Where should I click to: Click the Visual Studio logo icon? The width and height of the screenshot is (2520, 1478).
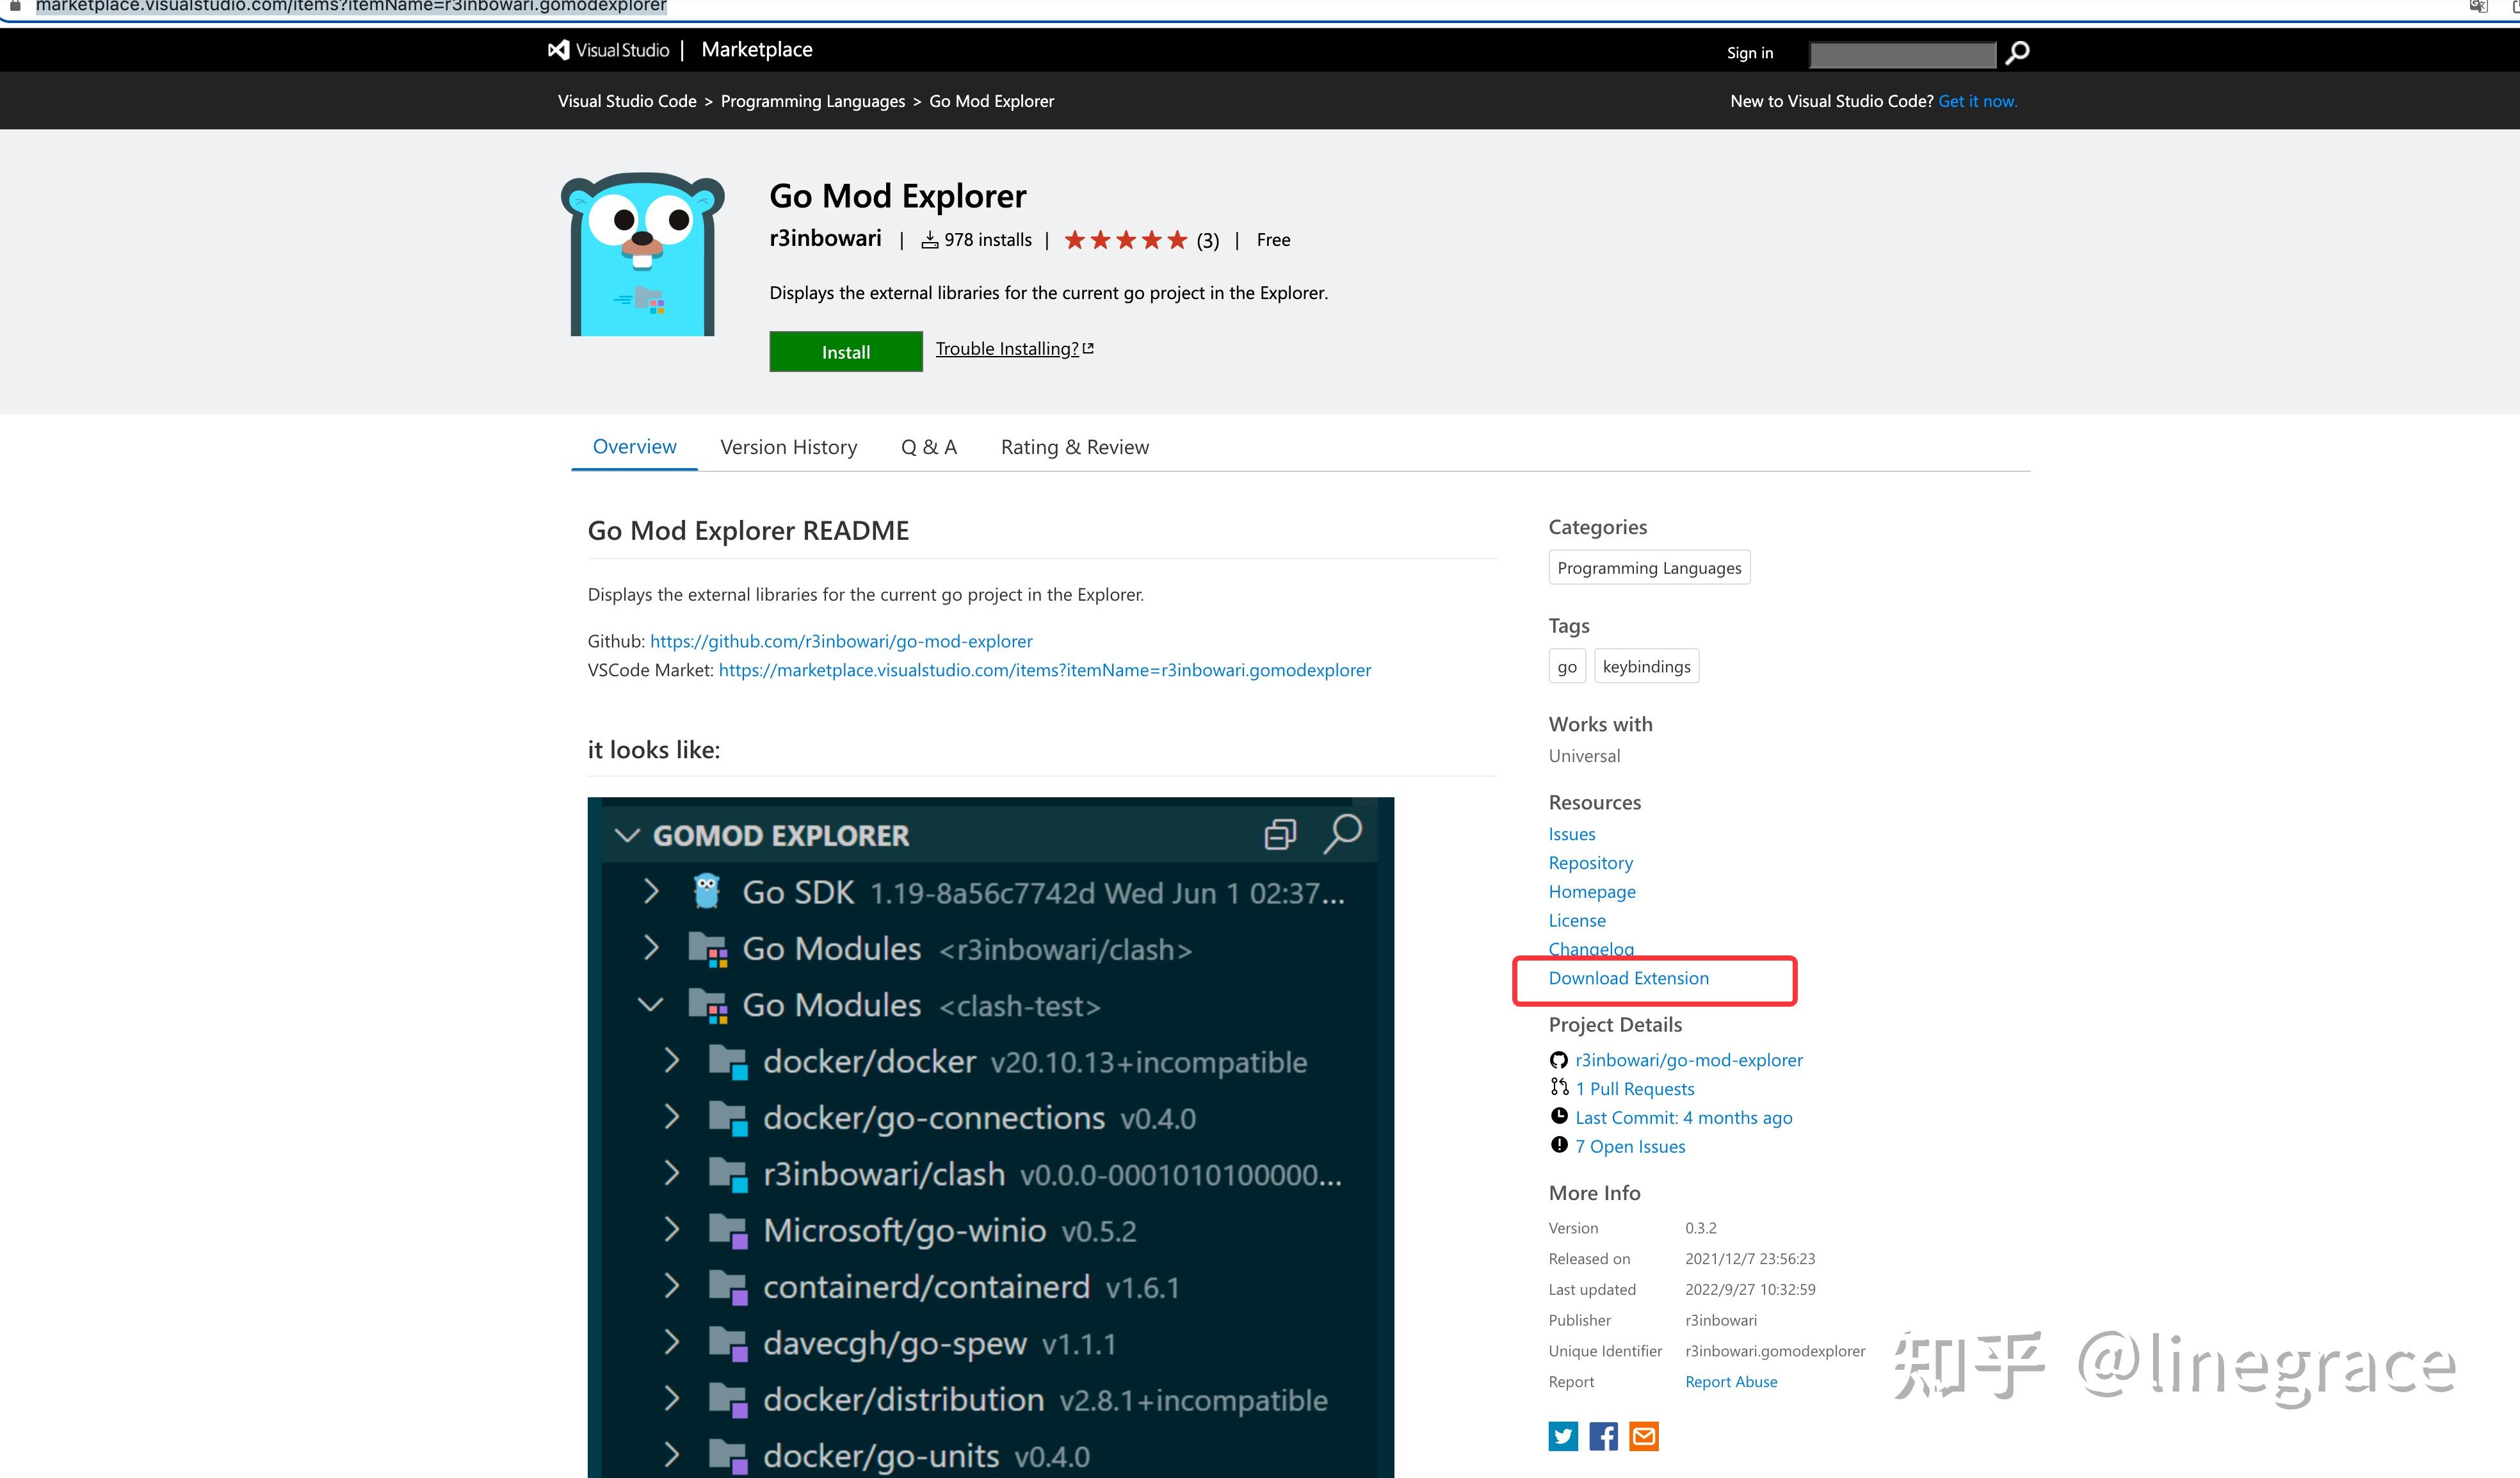click(558, 49)
